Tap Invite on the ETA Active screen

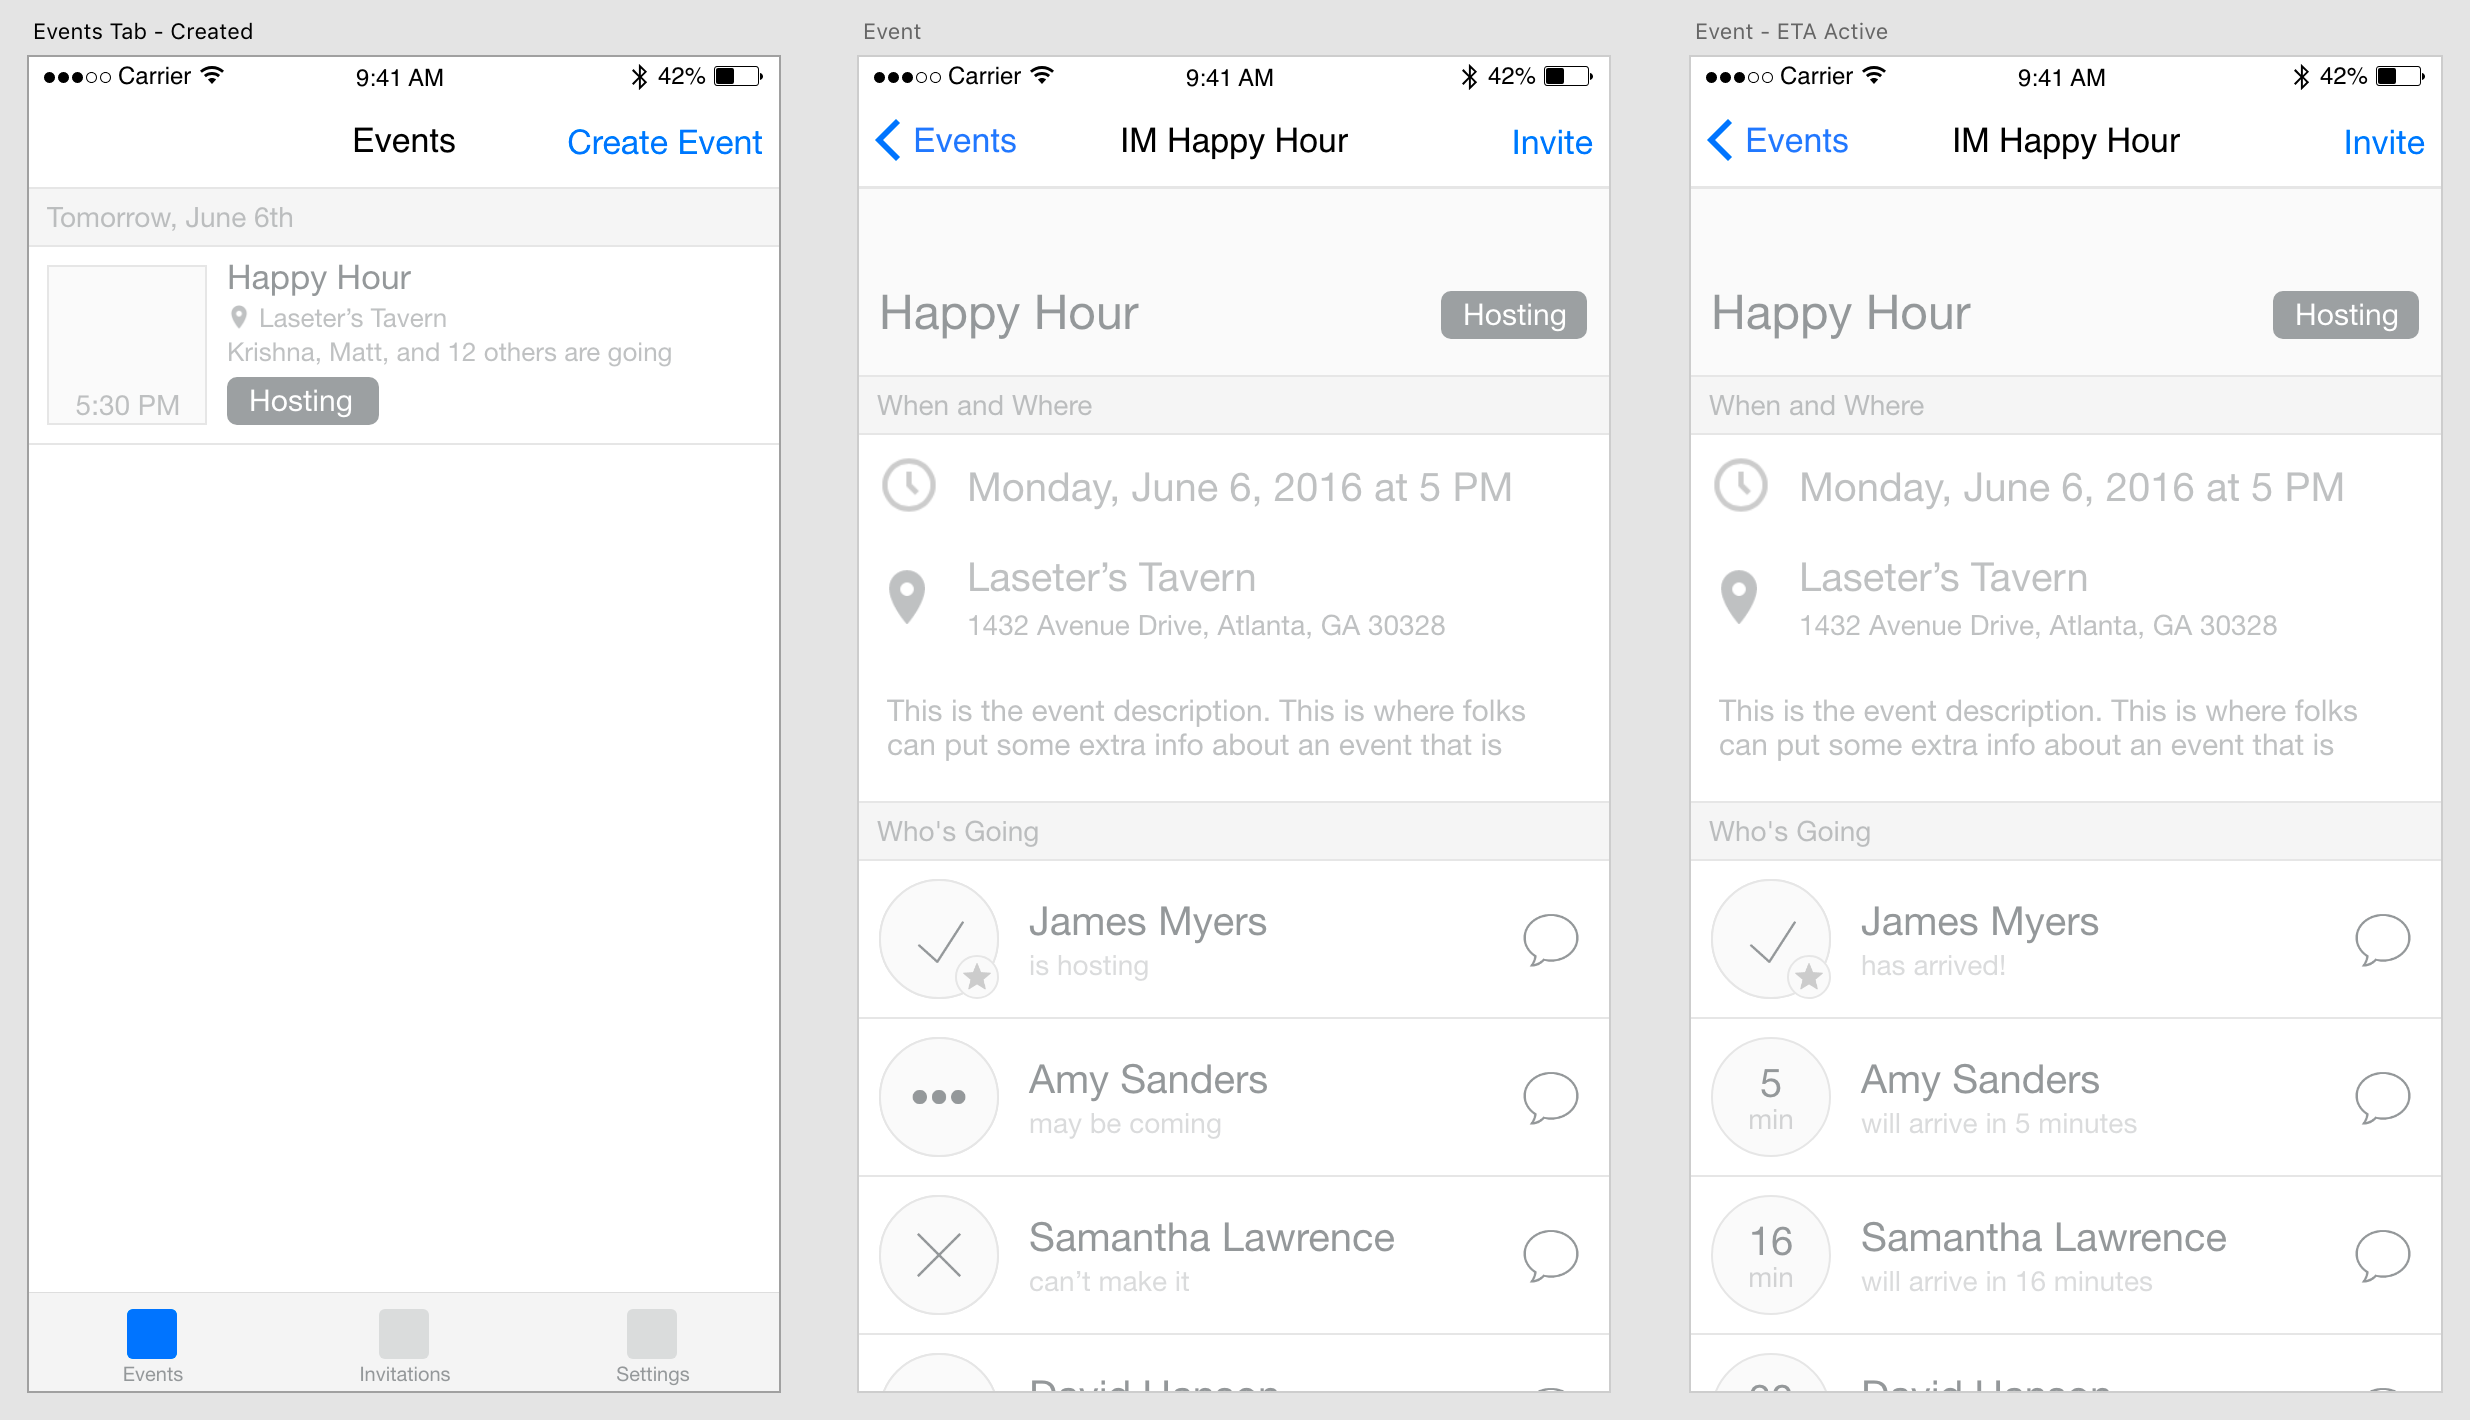click(2384, 142)
